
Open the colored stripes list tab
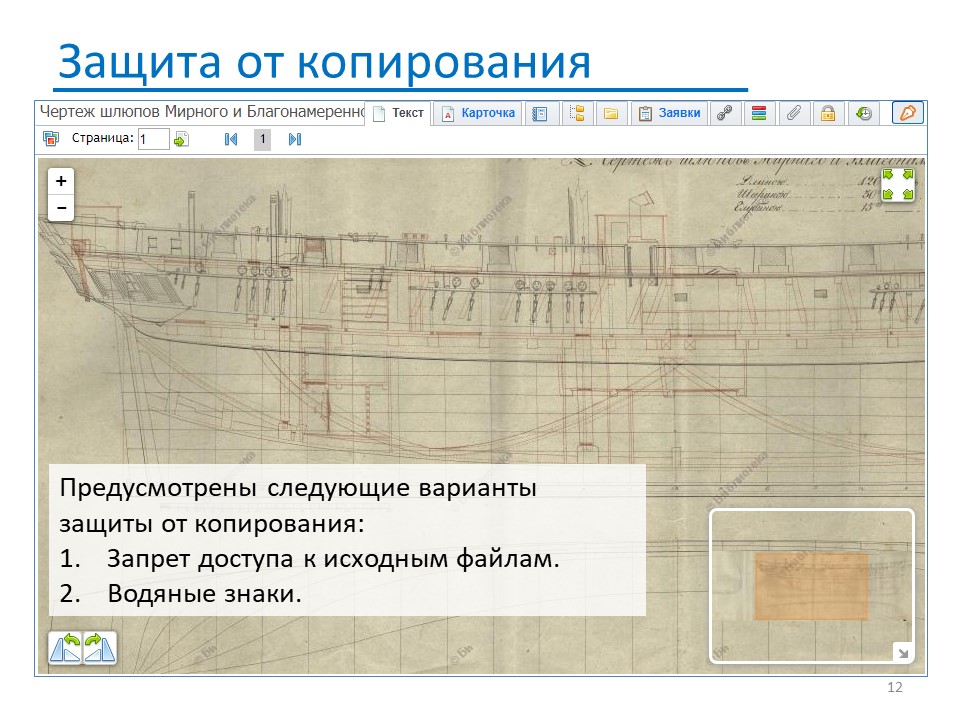pyautogui.click(x=759, y=113)
